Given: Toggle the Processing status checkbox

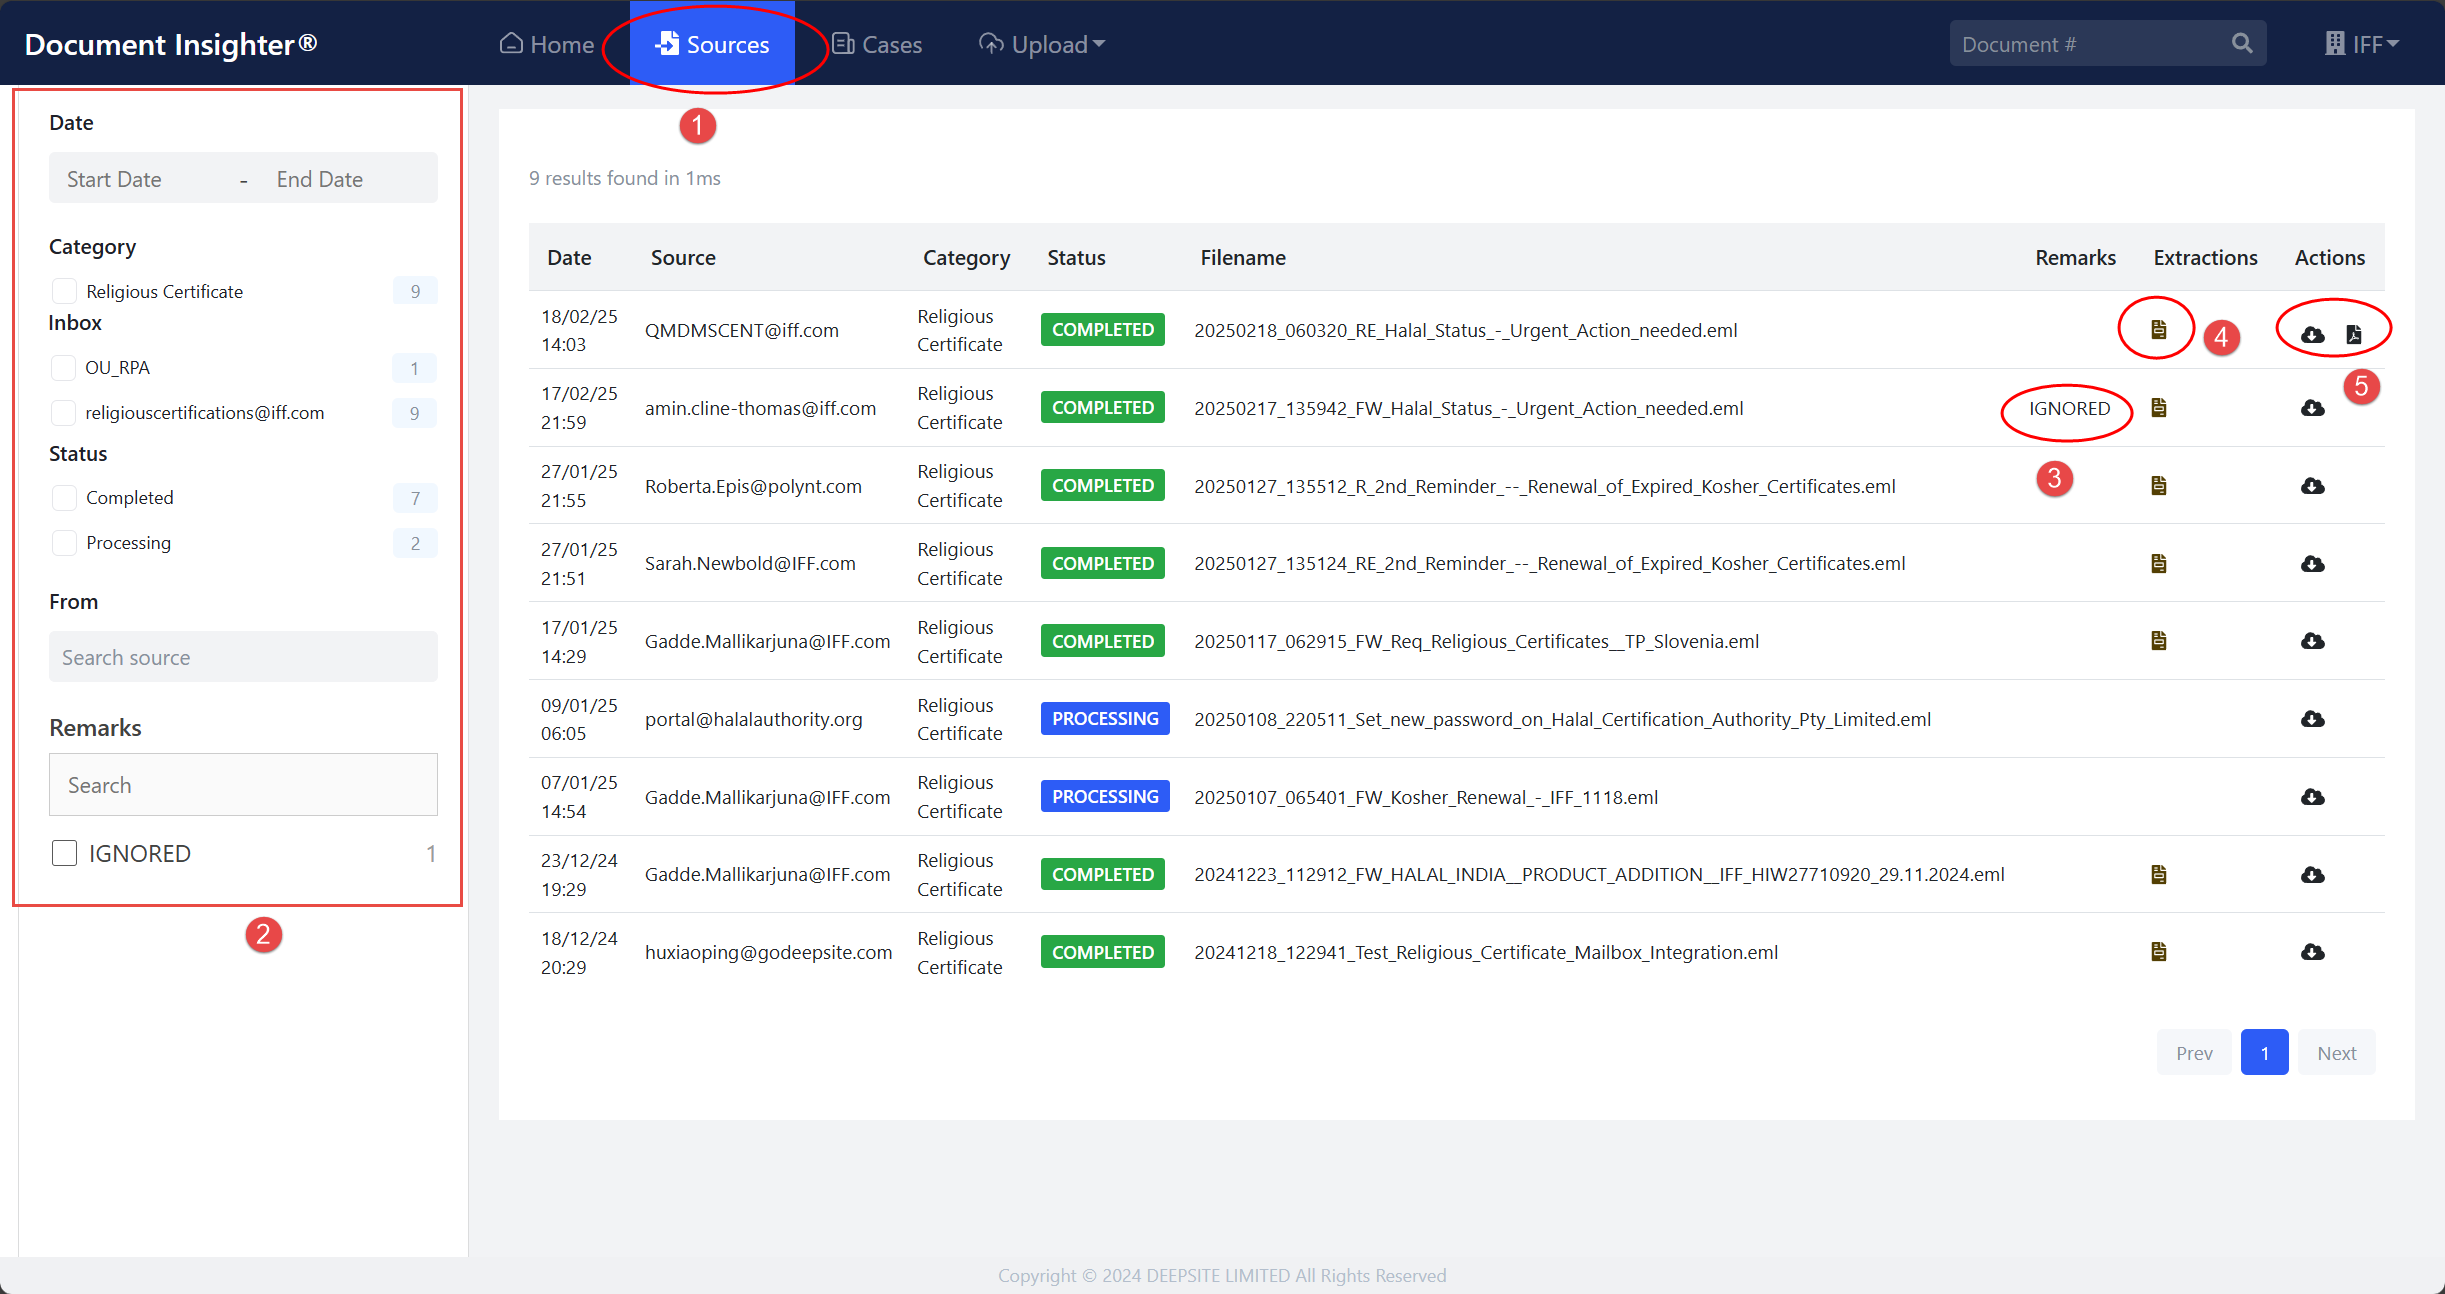Looking at the screenshot, I should 64,543.
